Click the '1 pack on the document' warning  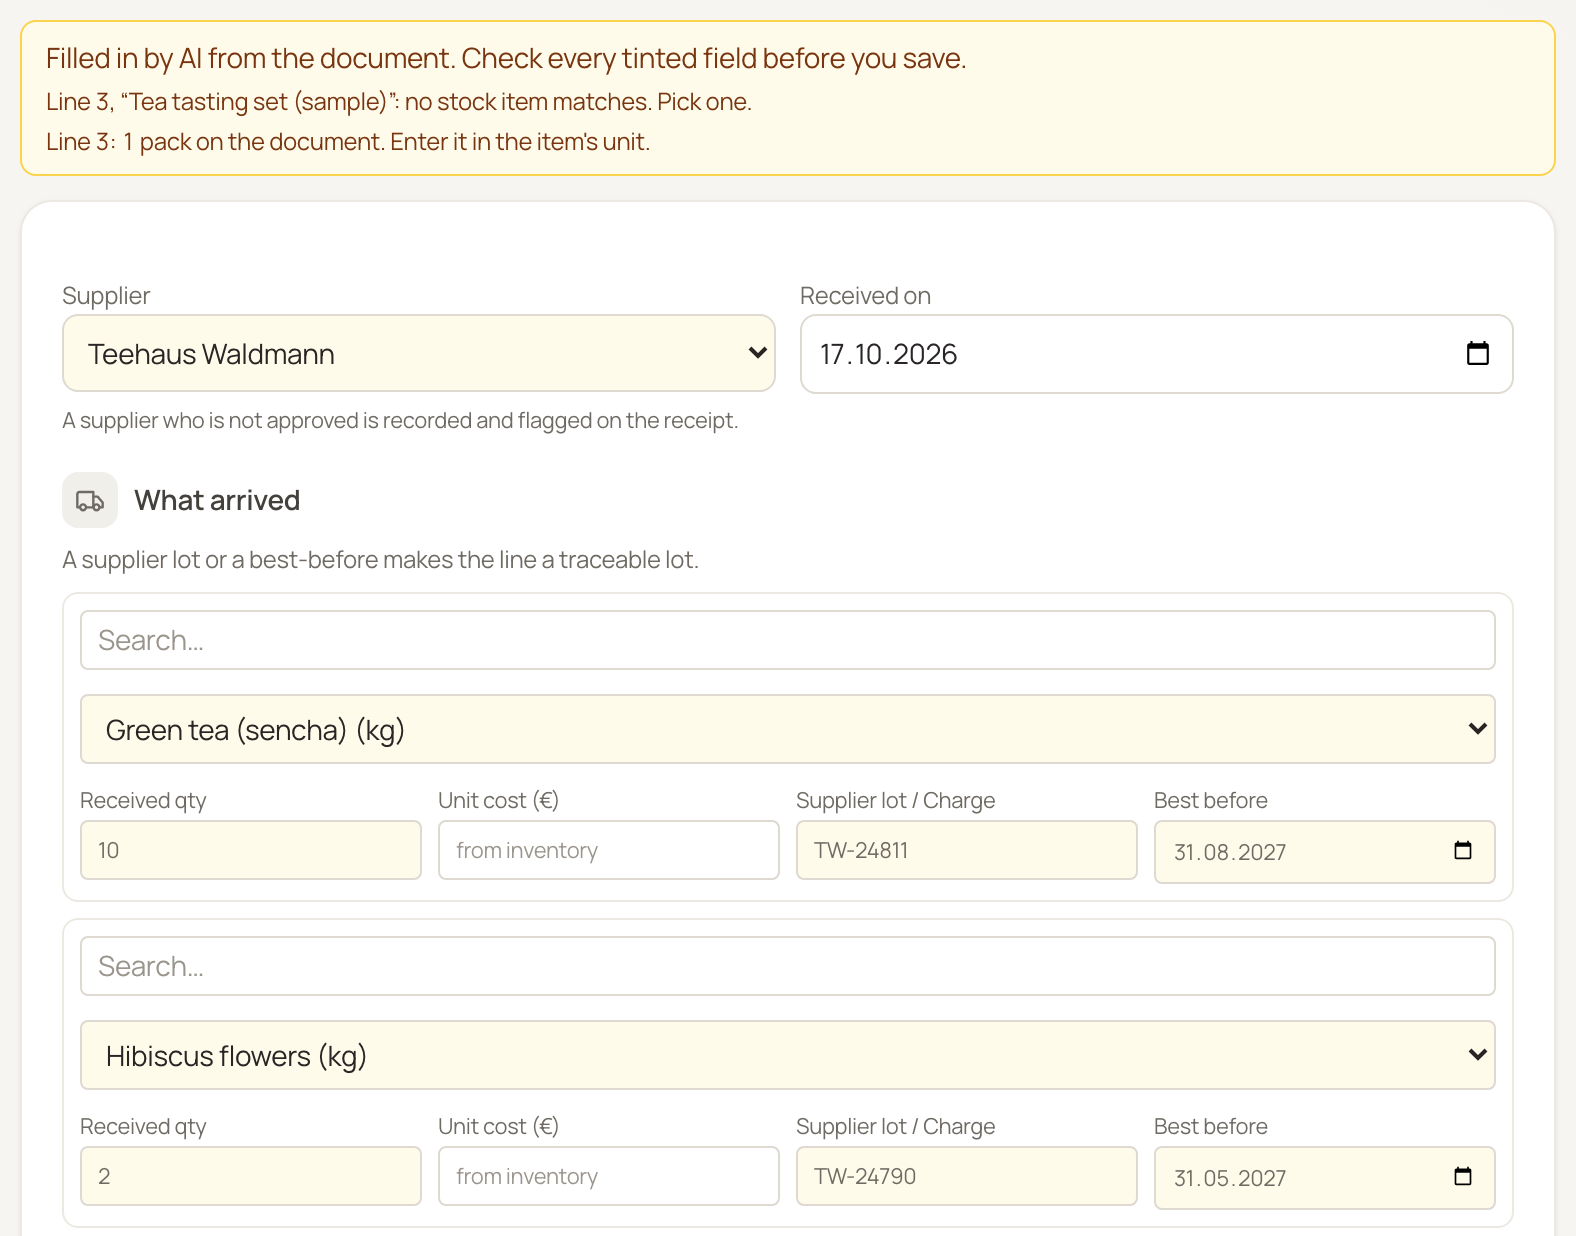[348, 142]
